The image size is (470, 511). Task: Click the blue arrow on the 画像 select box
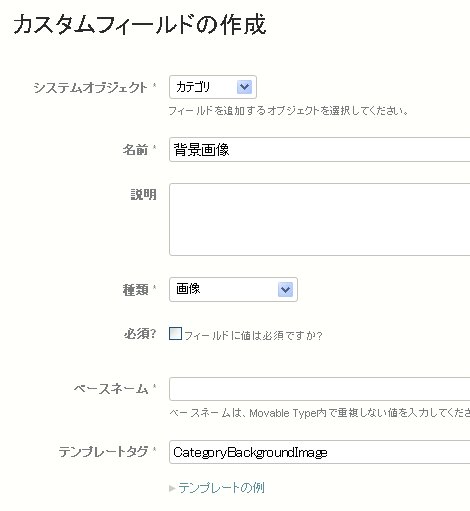[x=285, y=289]
